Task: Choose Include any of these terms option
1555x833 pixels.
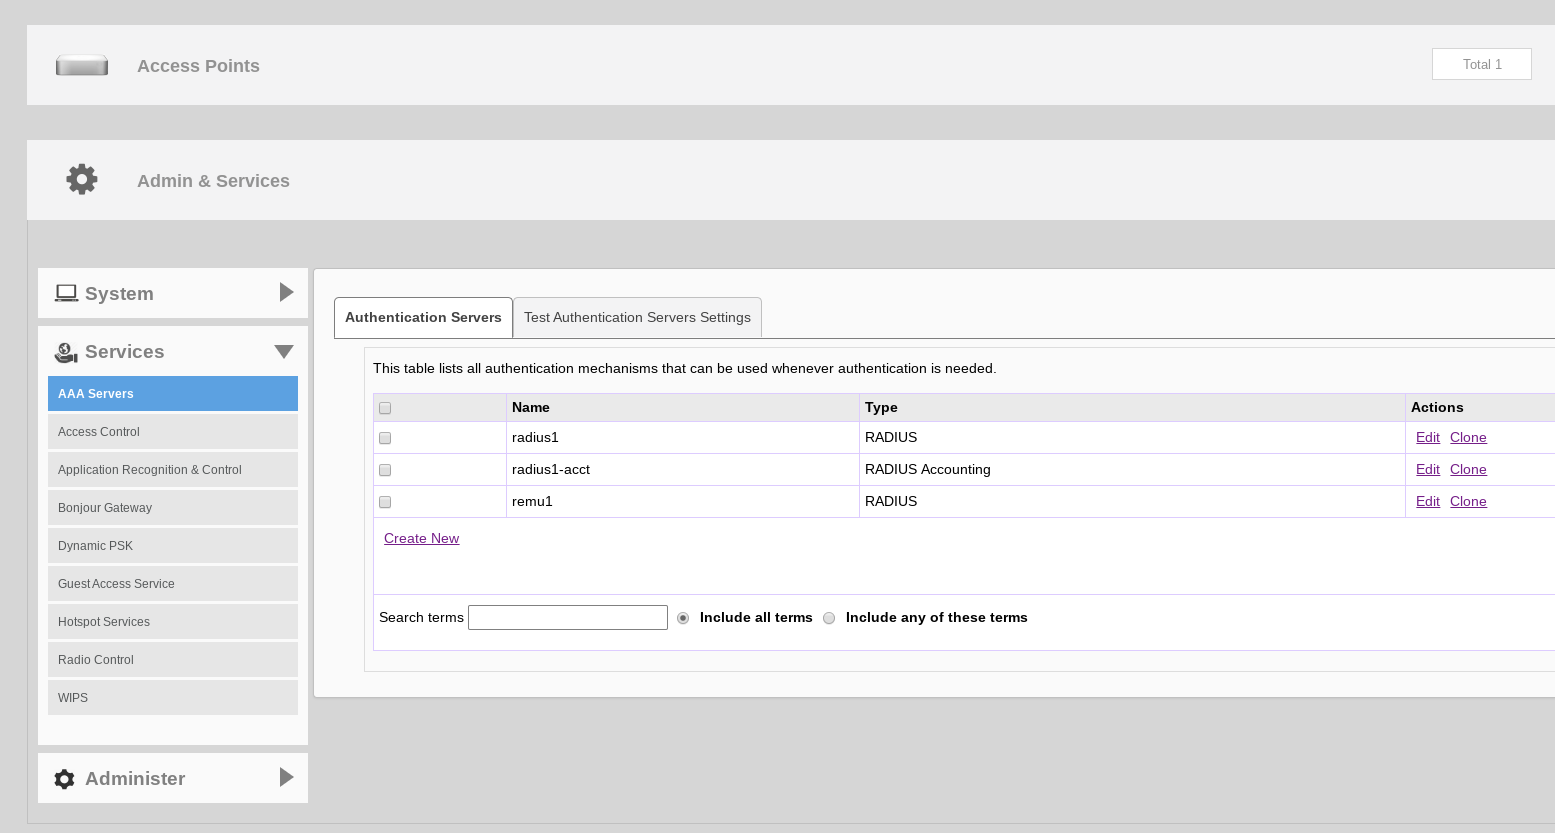Action: [x=829, y=618]
